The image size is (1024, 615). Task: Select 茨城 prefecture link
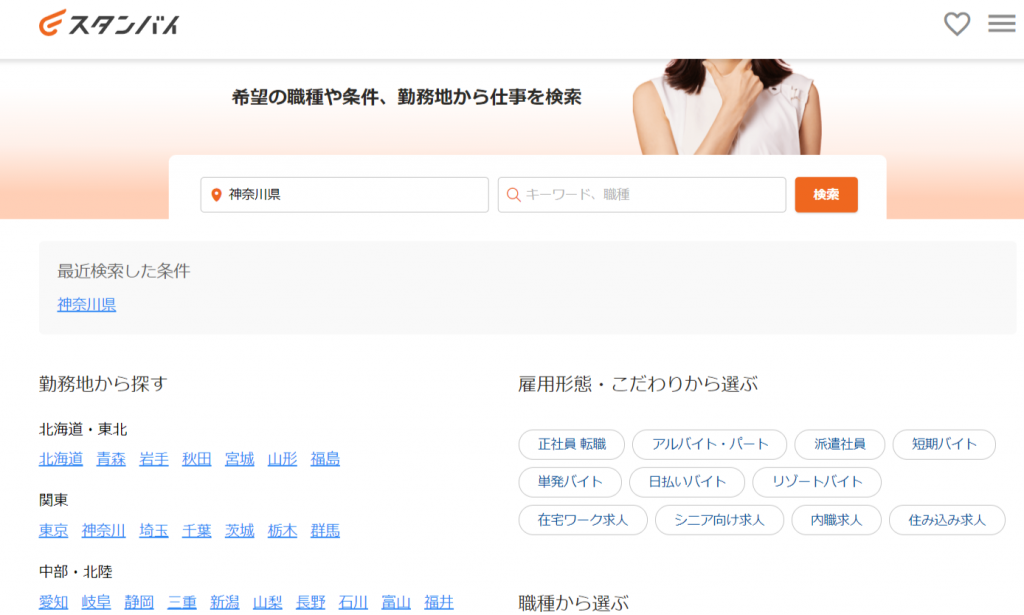[240, 531]
